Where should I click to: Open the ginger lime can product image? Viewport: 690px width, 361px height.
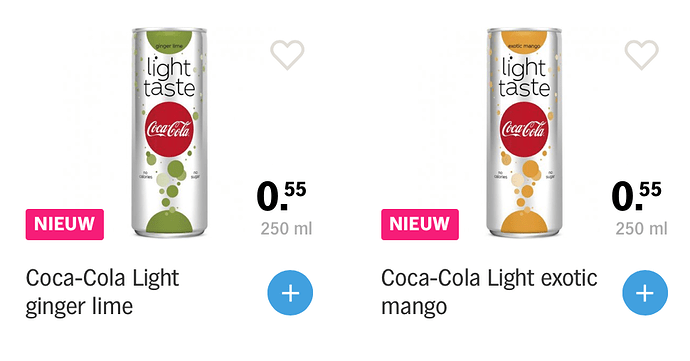pyautogui.click(x=169, y=133)
